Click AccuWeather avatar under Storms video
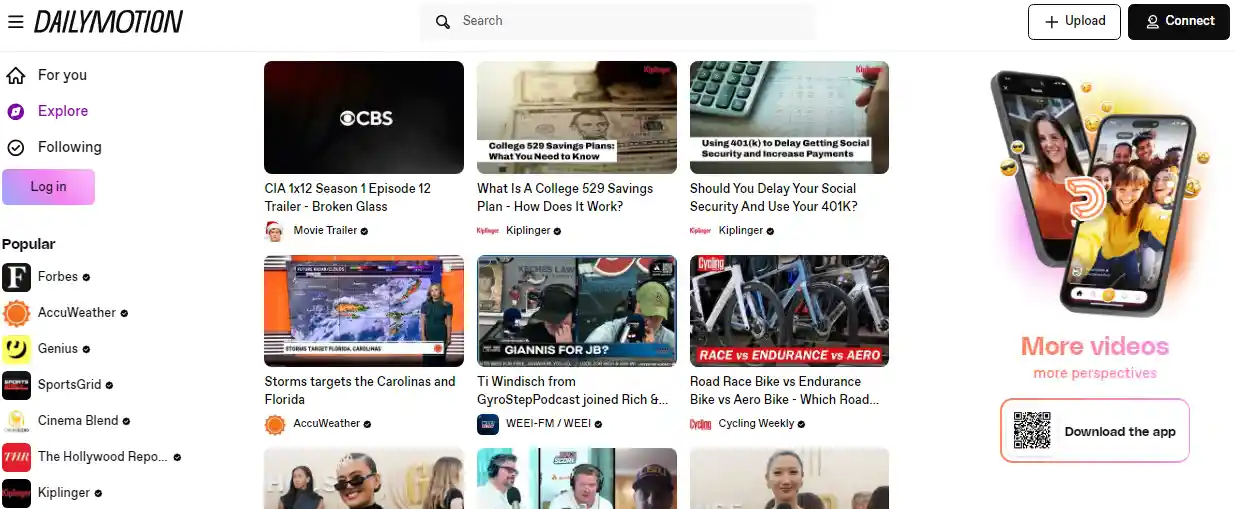The width and height of the screenshot is (1235, 509). 275,424
